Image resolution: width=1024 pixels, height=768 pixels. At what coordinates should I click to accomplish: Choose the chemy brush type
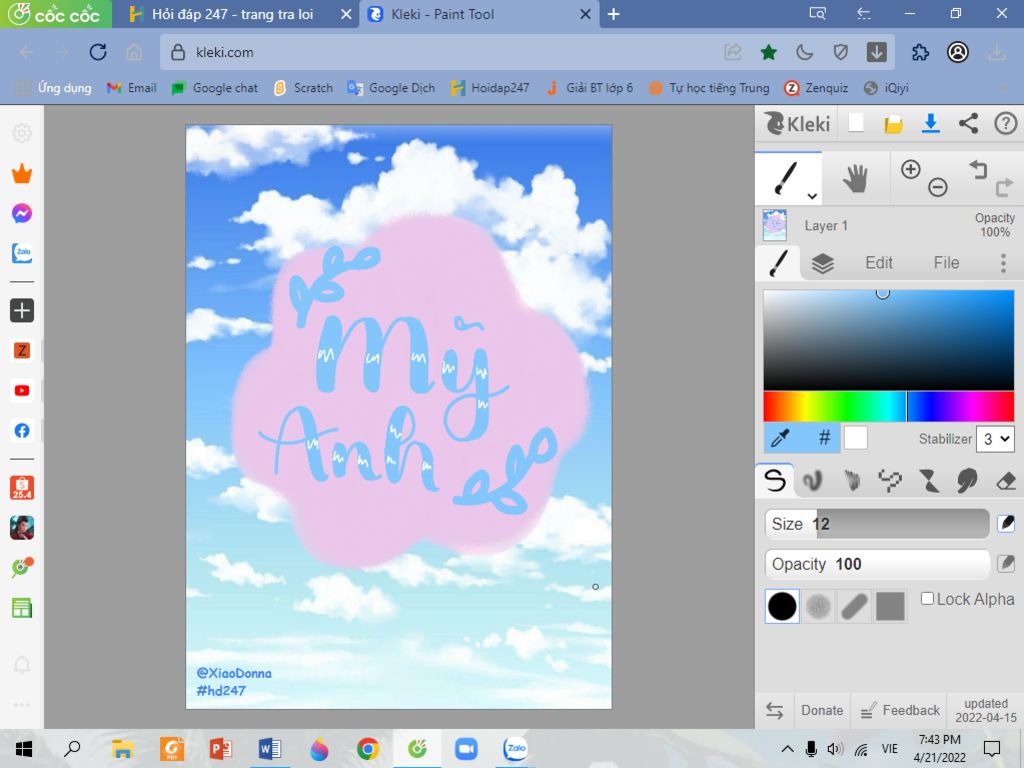click(x=929, y=481)
